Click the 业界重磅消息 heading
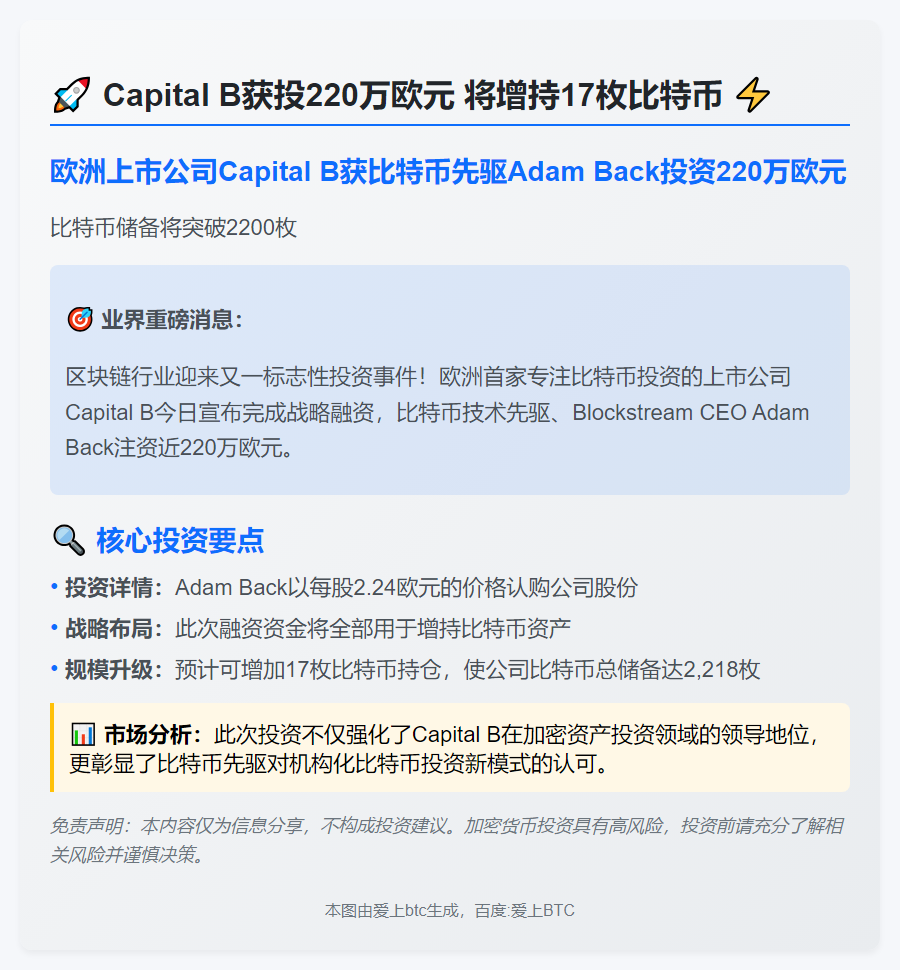 tap(172, 320)
